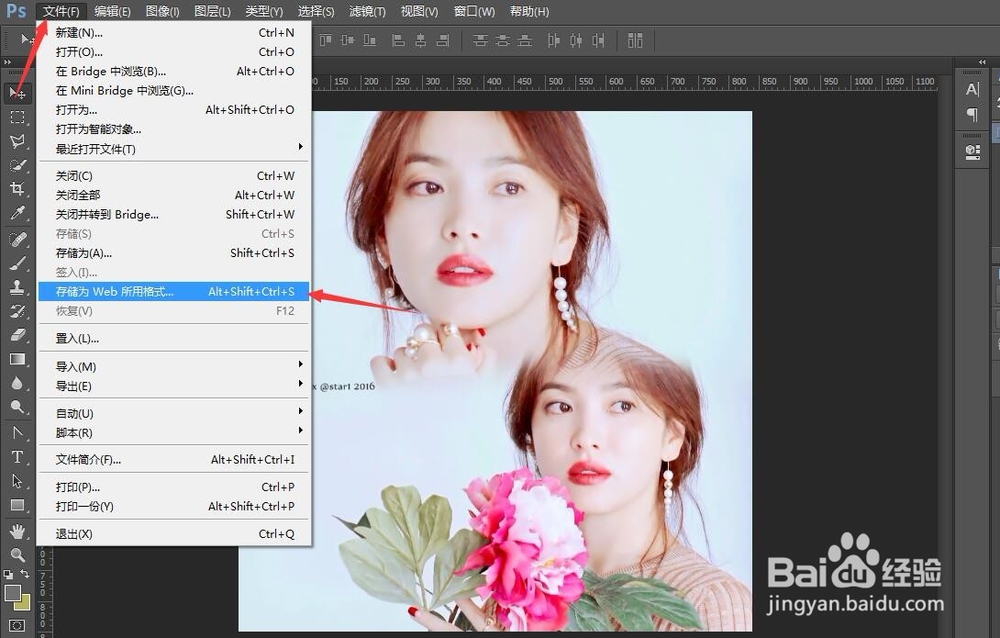The image size is (1000, 638).
Task: Choose 新建(N) from File menu
Action: pos(174,33)
